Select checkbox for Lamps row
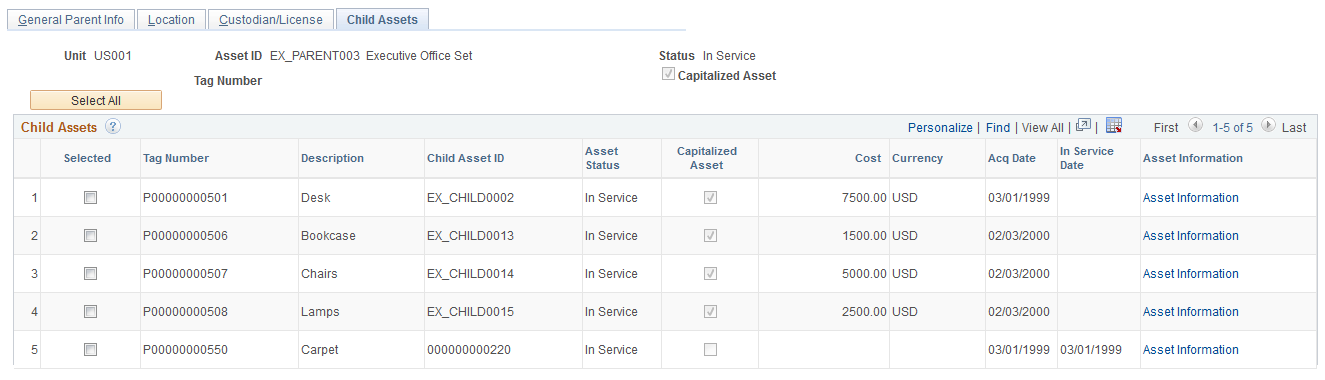 90,312
